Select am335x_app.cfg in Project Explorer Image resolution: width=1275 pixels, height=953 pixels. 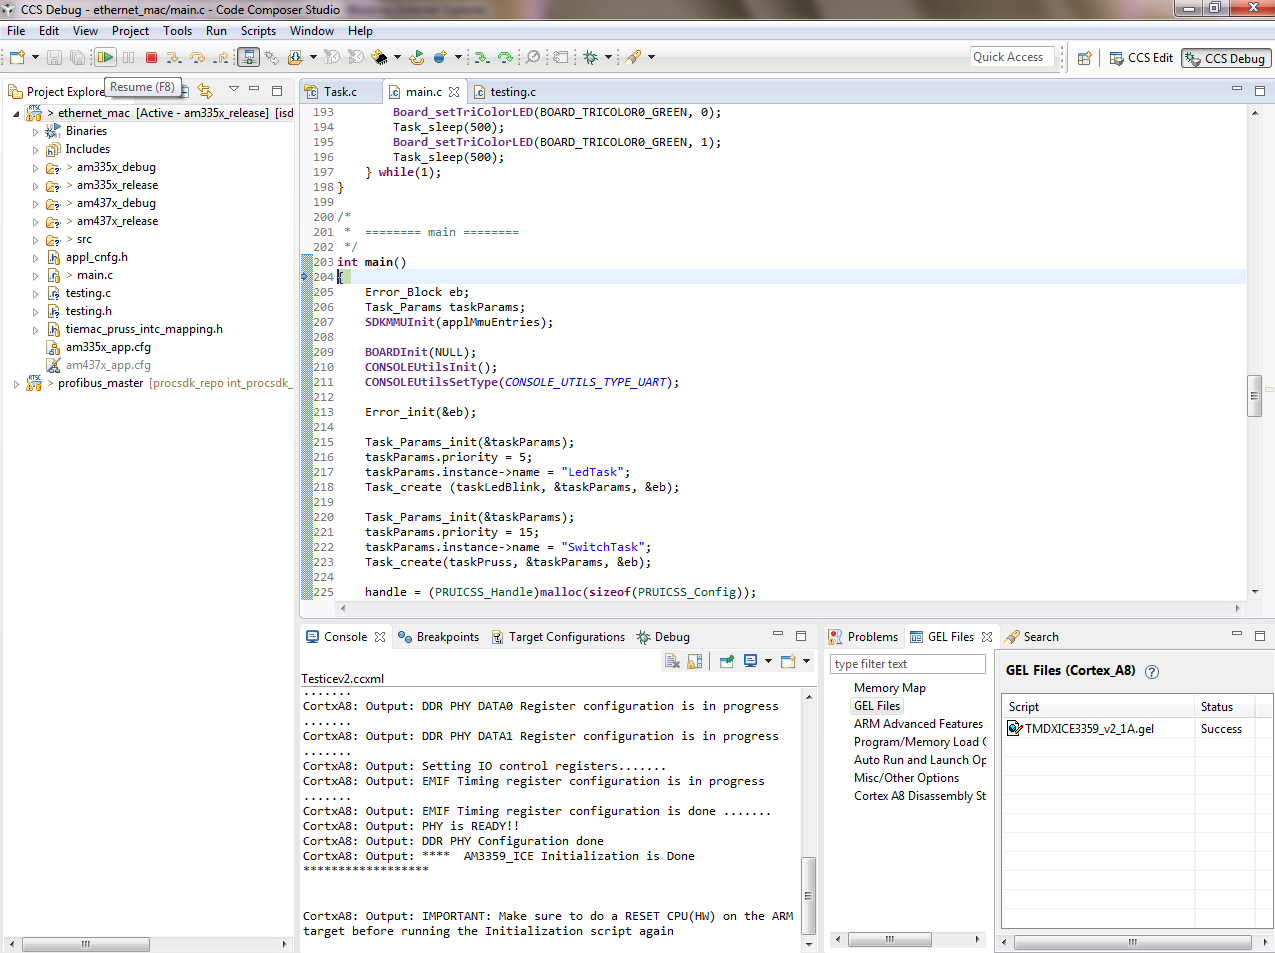[x=108, y=347]
